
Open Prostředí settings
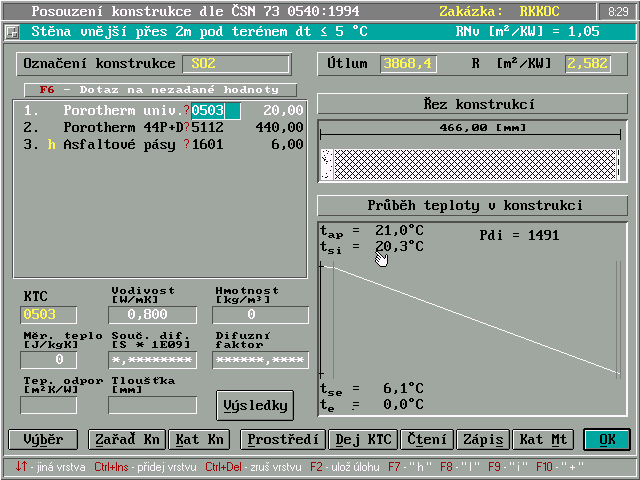coord(283,439)
